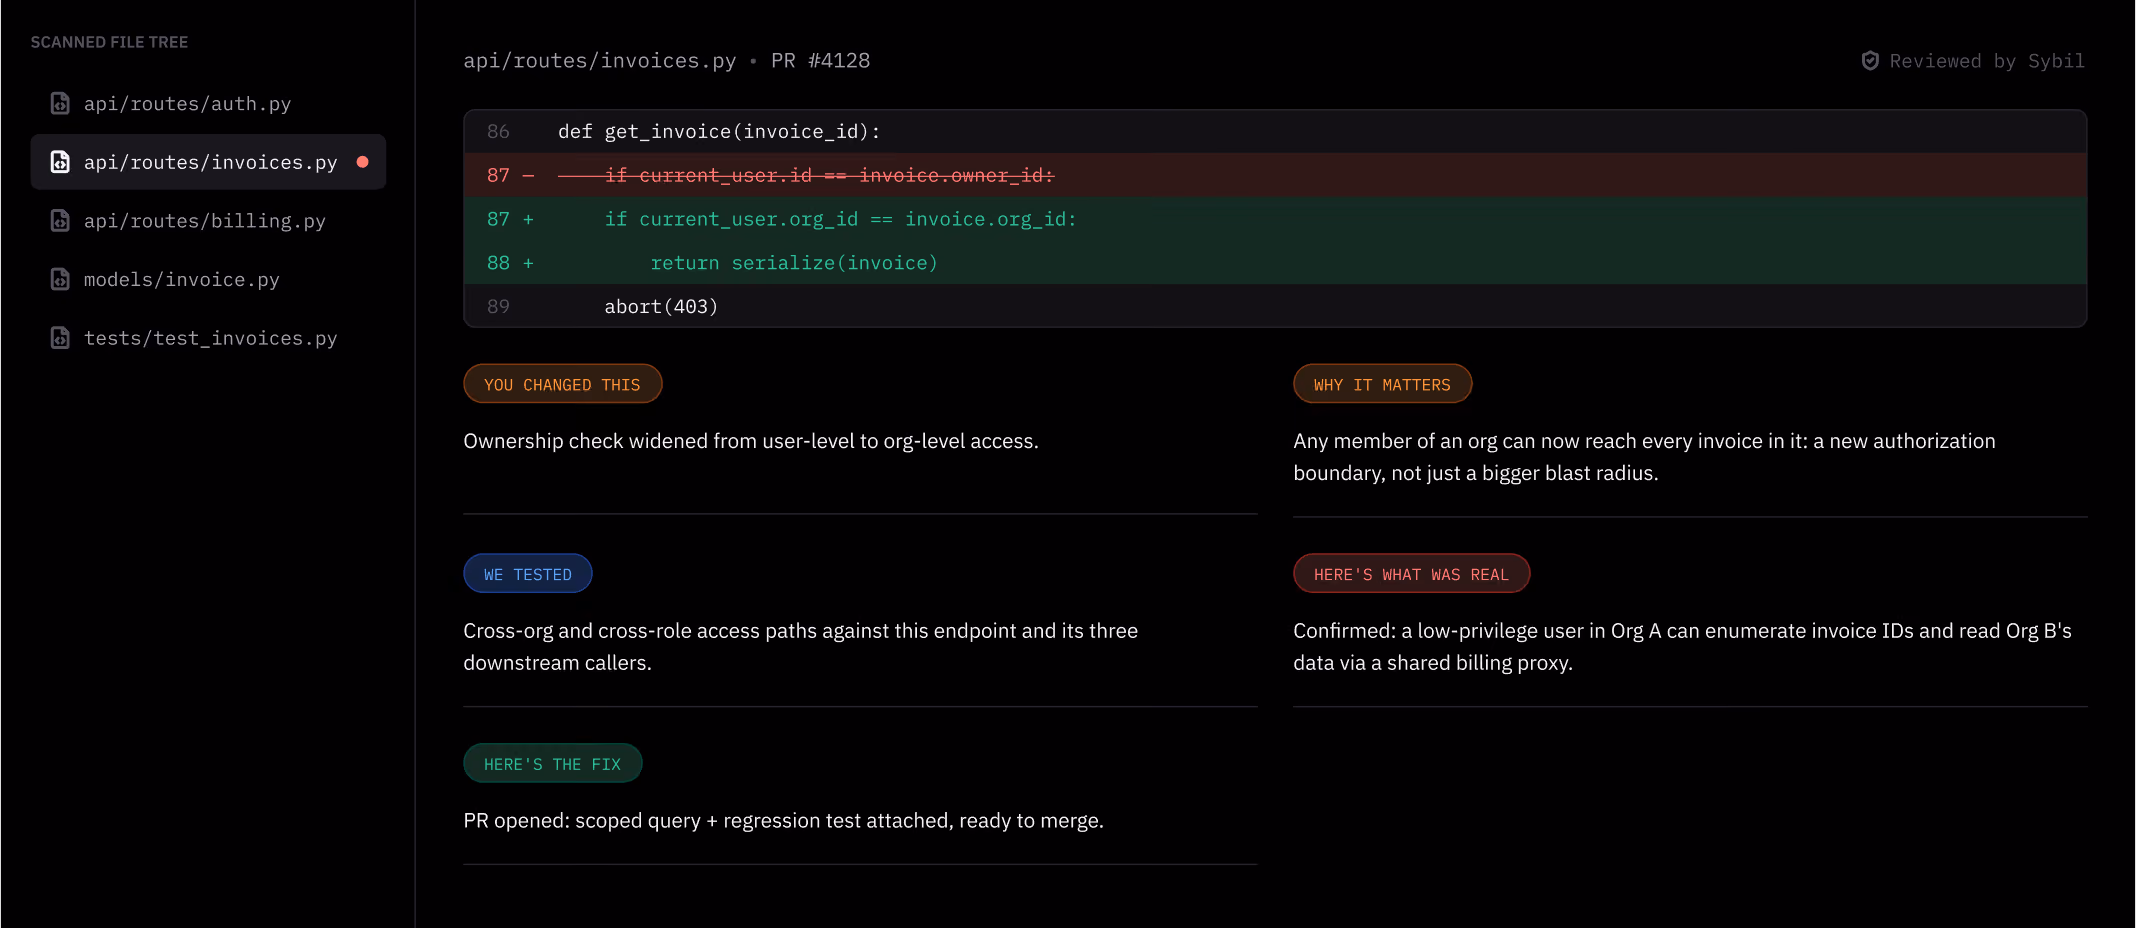
Task: Click the YOU CHANGED THIS badge
Action: (562, 384)
